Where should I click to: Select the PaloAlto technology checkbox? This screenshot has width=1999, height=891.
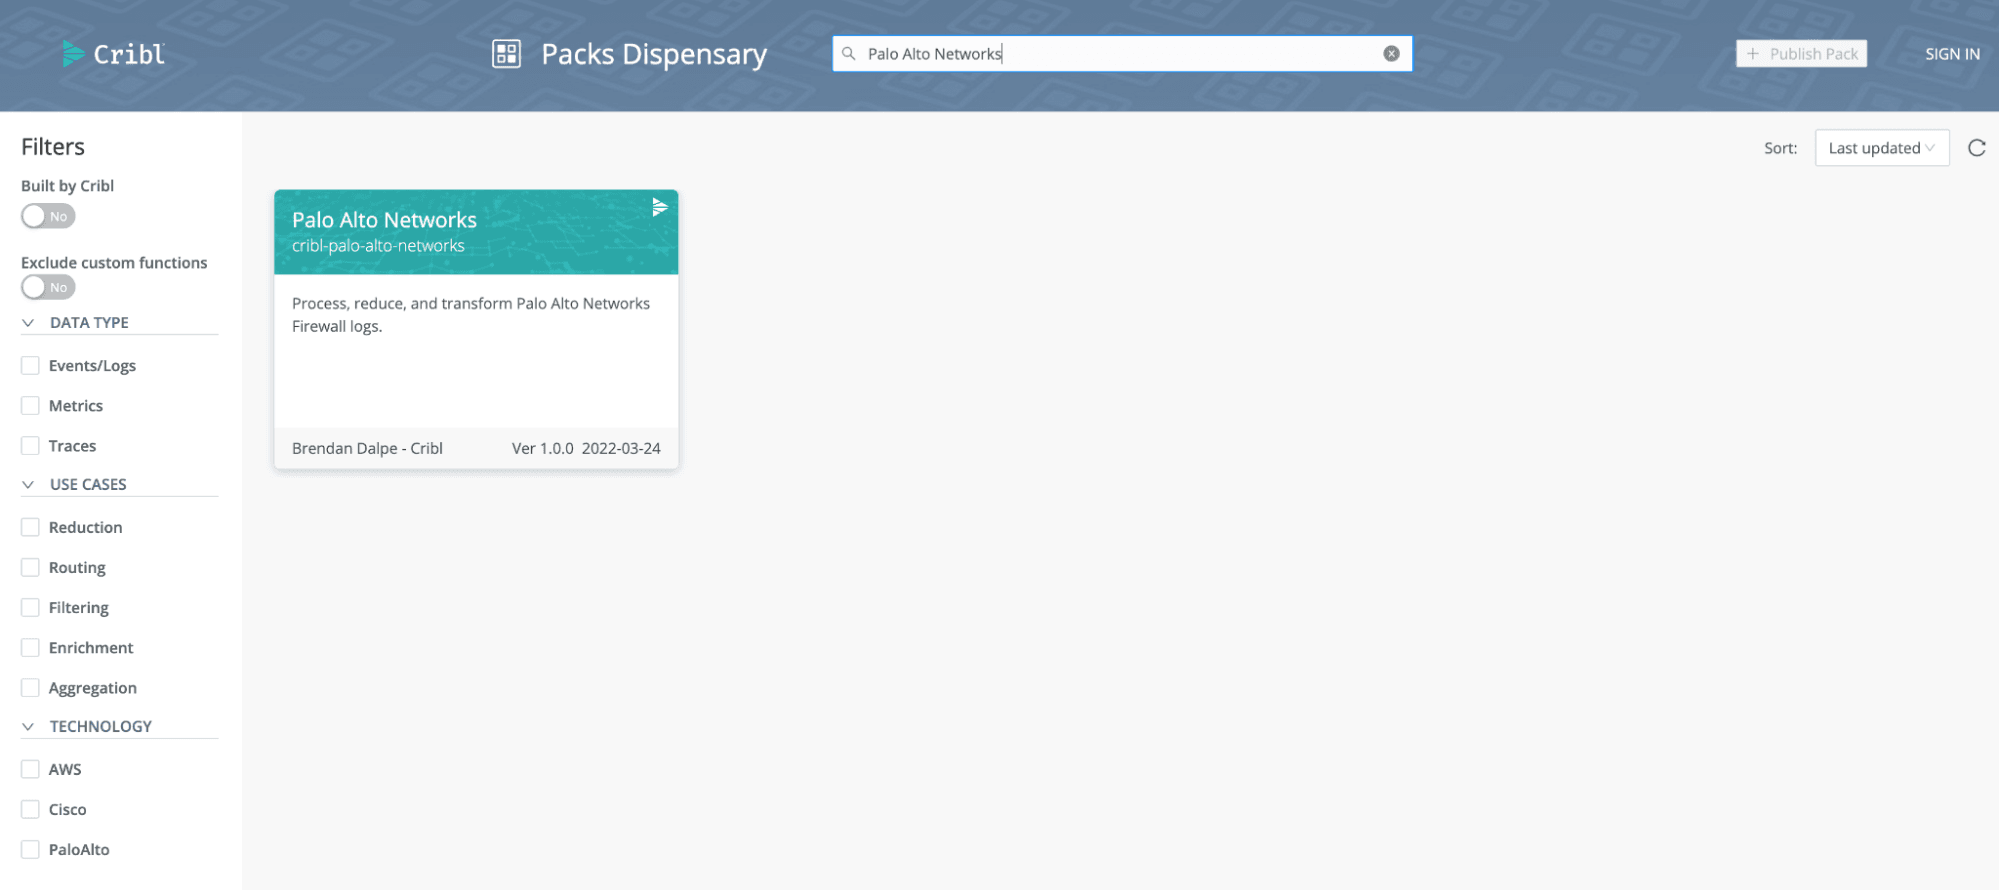(x=31, y=849)
